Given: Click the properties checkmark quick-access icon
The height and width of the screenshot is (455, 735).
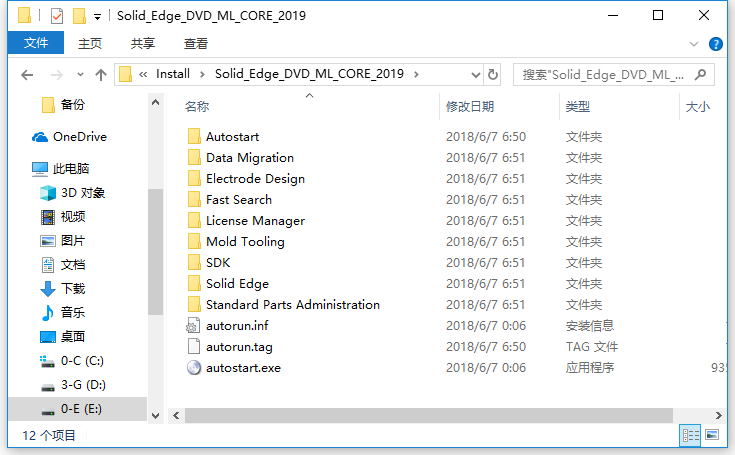Looking at the screenshot, I should point(57,16).
